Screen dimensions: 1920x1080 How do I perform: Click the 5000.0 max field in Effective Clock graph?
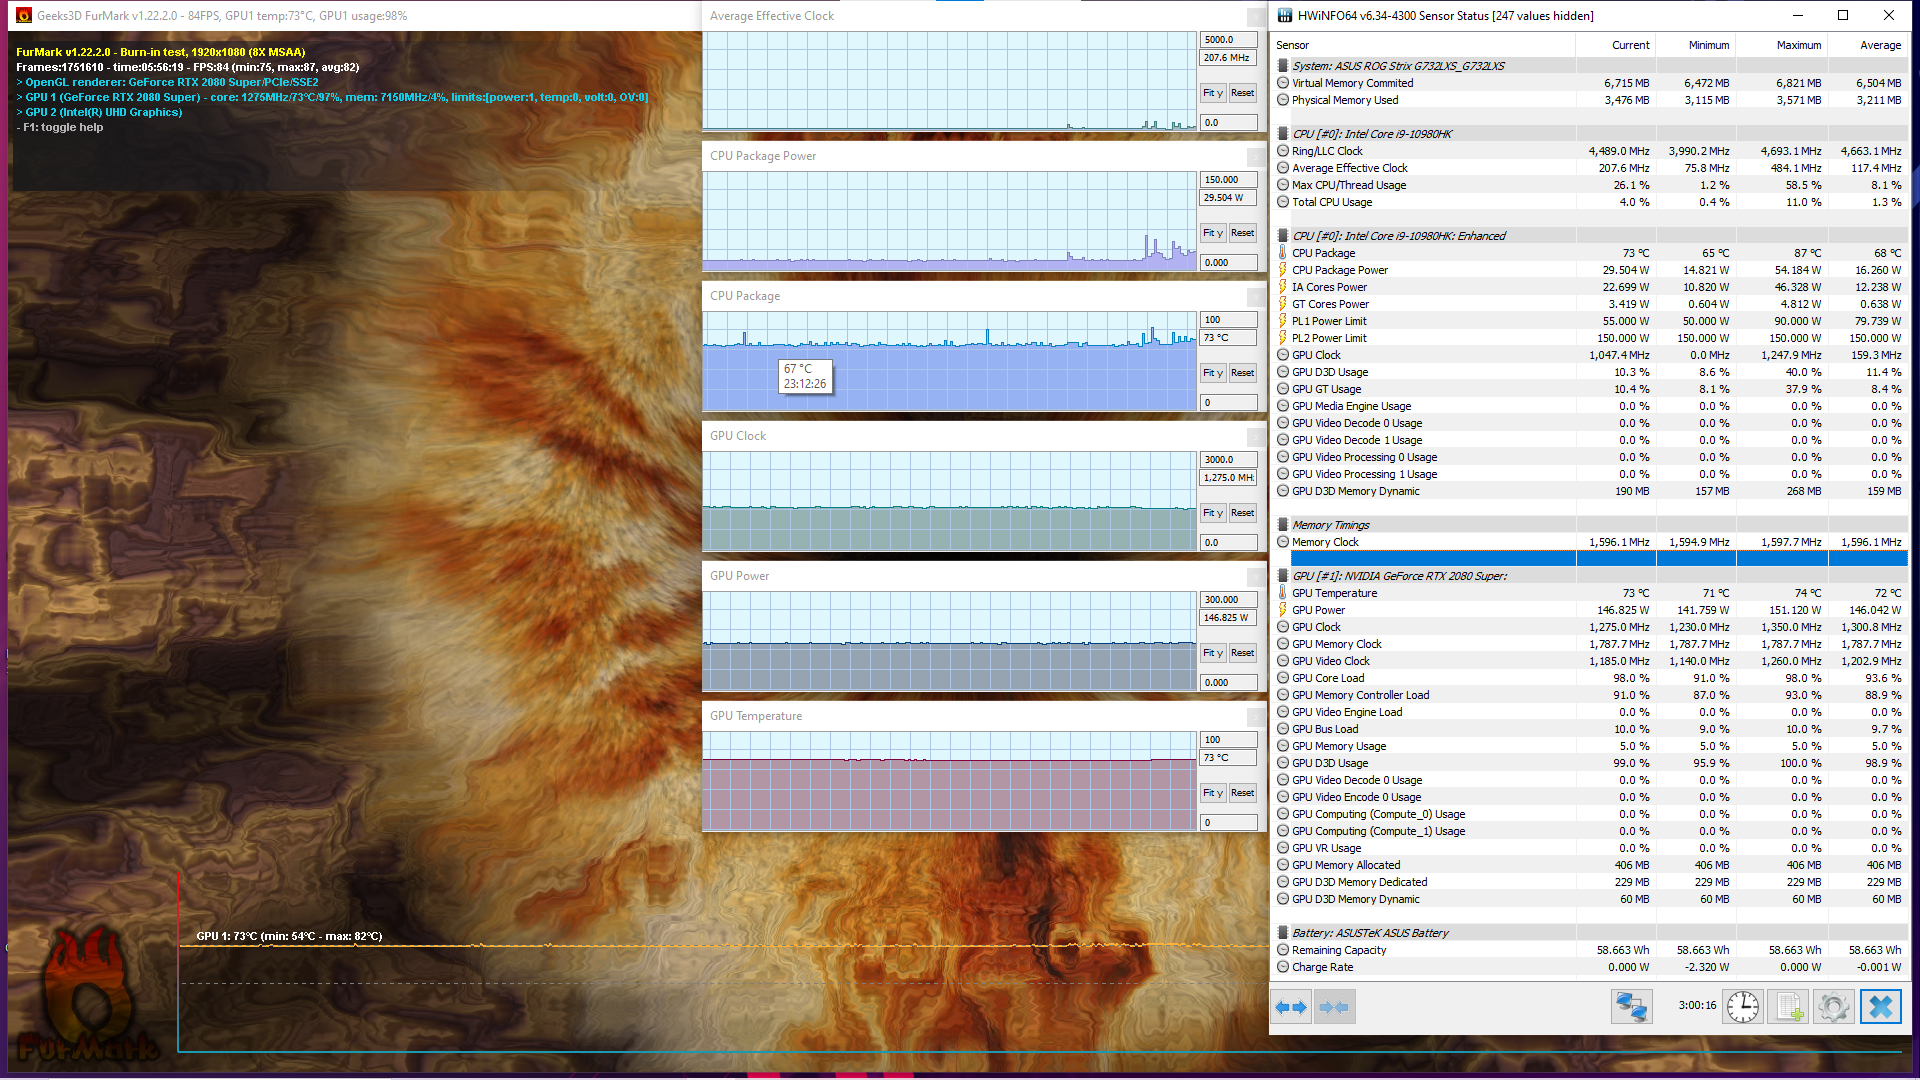(1228, 40)
